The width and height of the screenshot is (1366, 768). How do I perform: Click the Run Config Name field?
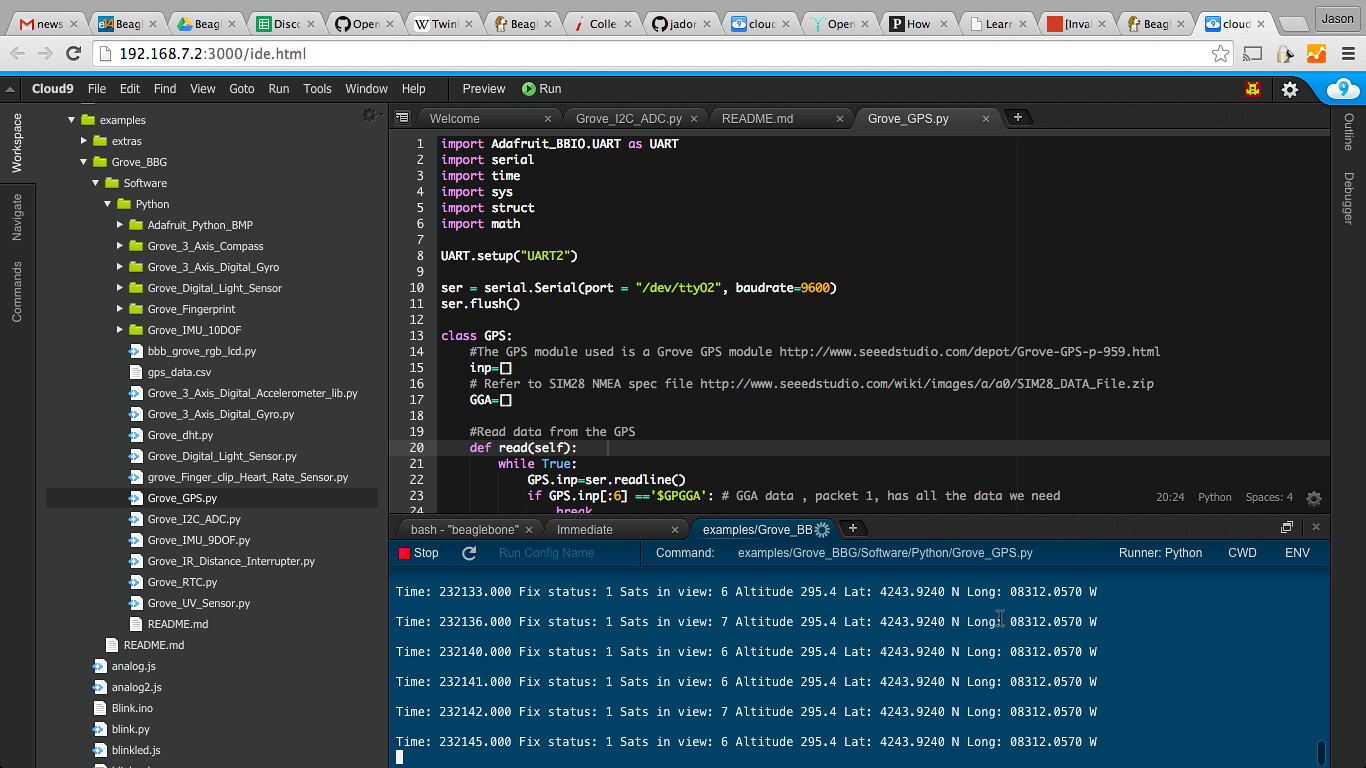(546, 553)
